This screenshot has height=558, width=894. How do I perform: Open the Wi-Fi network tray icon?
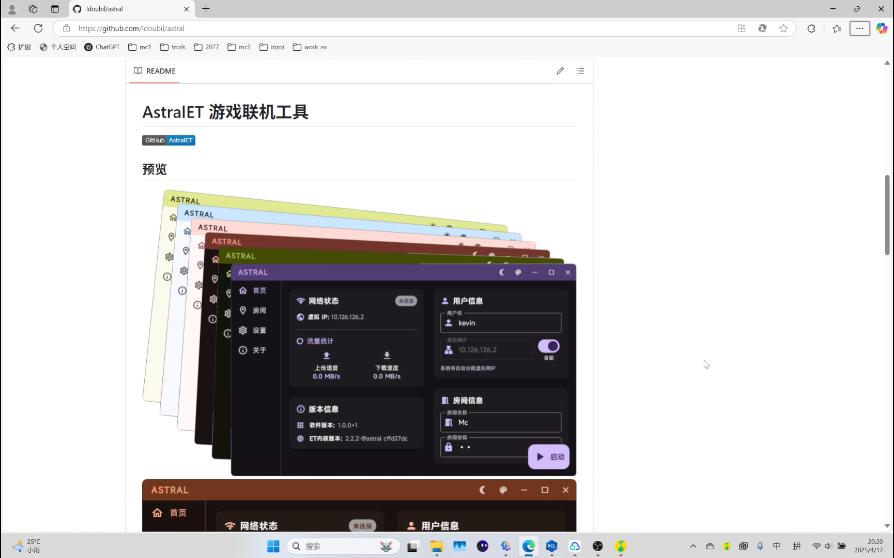[816, 546]
